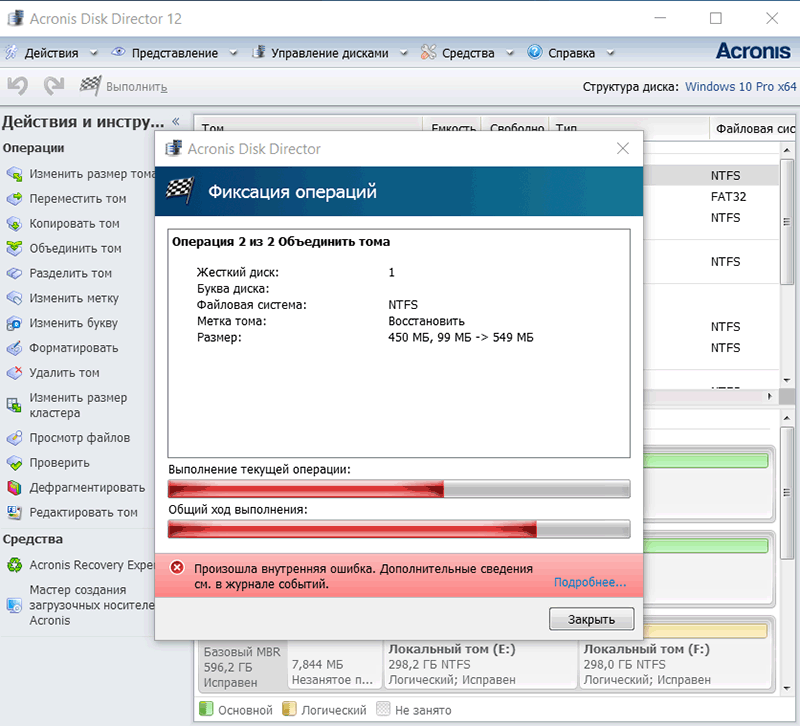Click Выполнить pending operations button text
This screenshot has height=726, width=800.
tap(137, 87)
